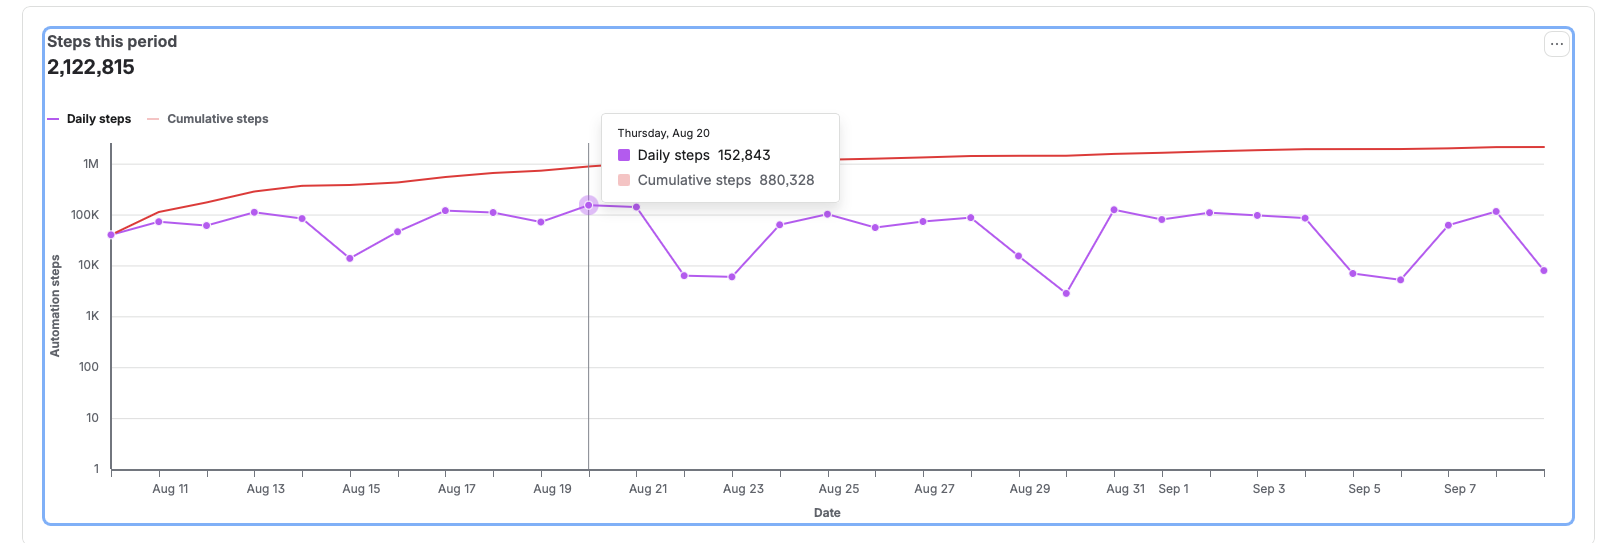Click the 100K y-axis label
The image size is (1600, 543).
pyautogui.click(x=85, y=215)
